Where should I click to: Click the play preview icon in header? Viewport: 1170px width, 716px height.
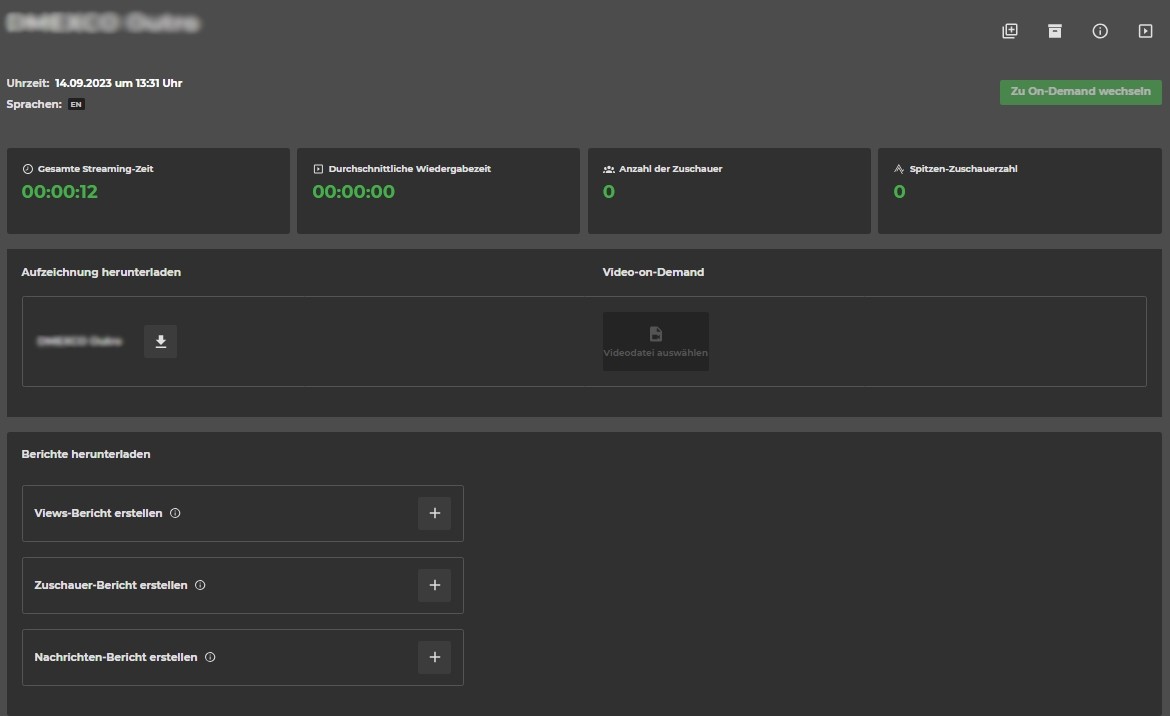(x=1145, y=31)
